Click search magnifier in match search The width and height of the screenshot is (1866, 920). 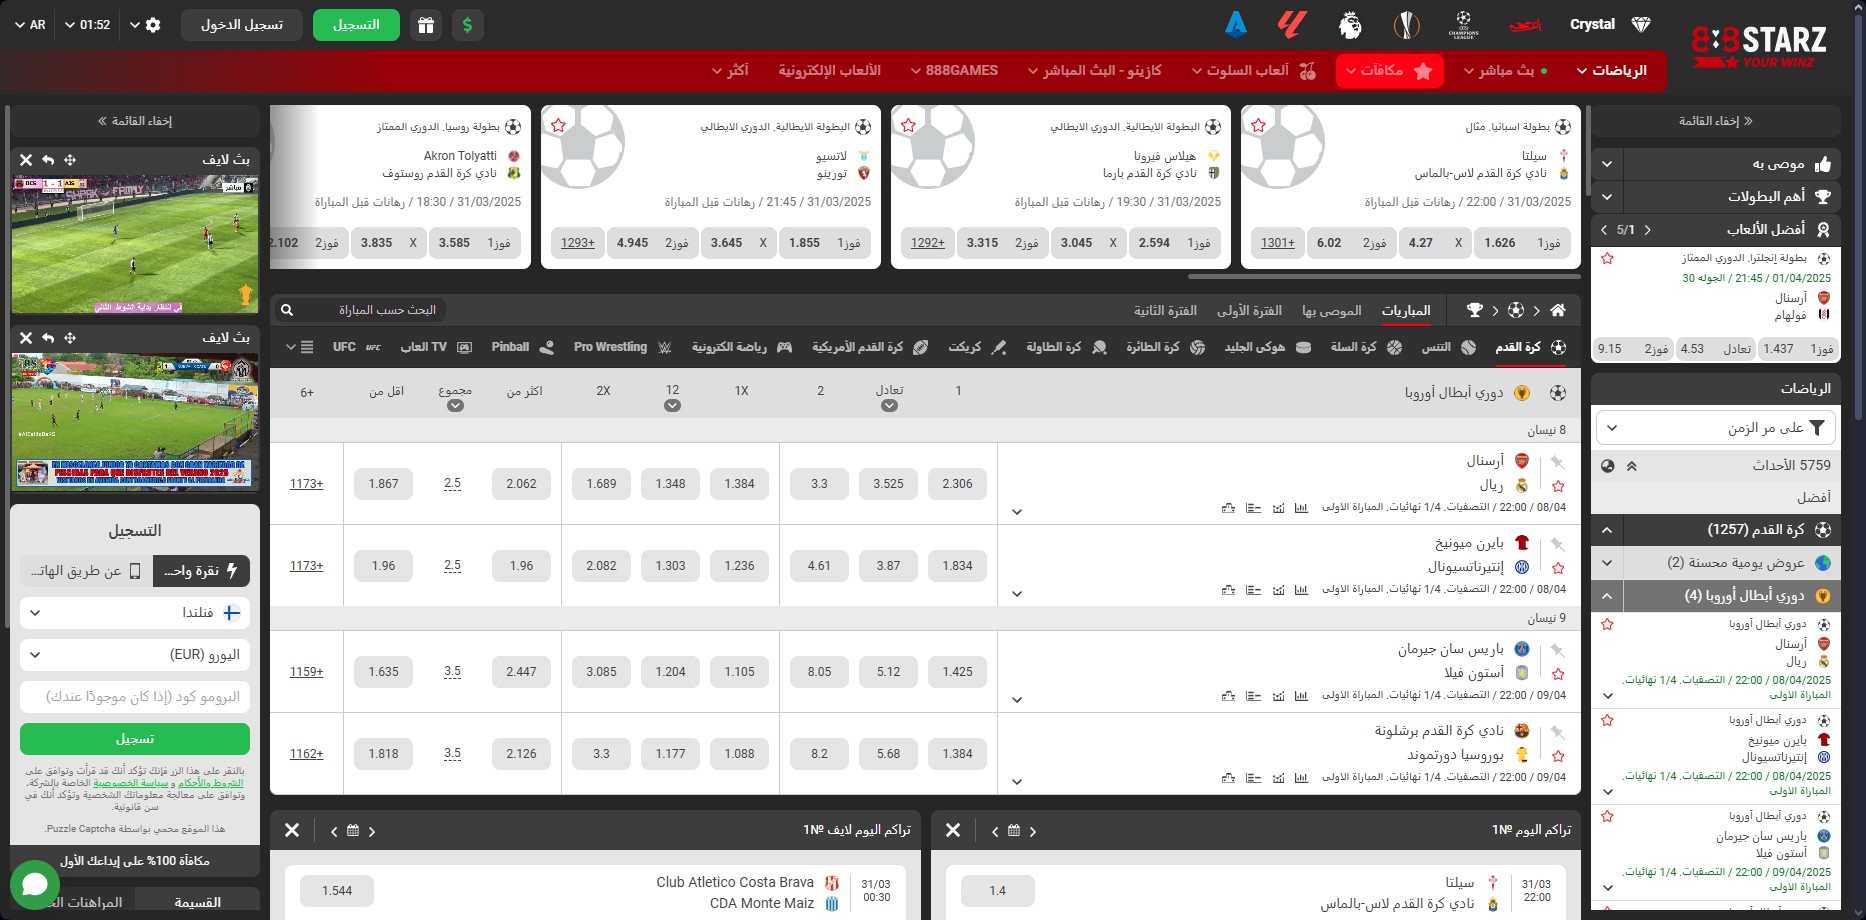[287, 310]
